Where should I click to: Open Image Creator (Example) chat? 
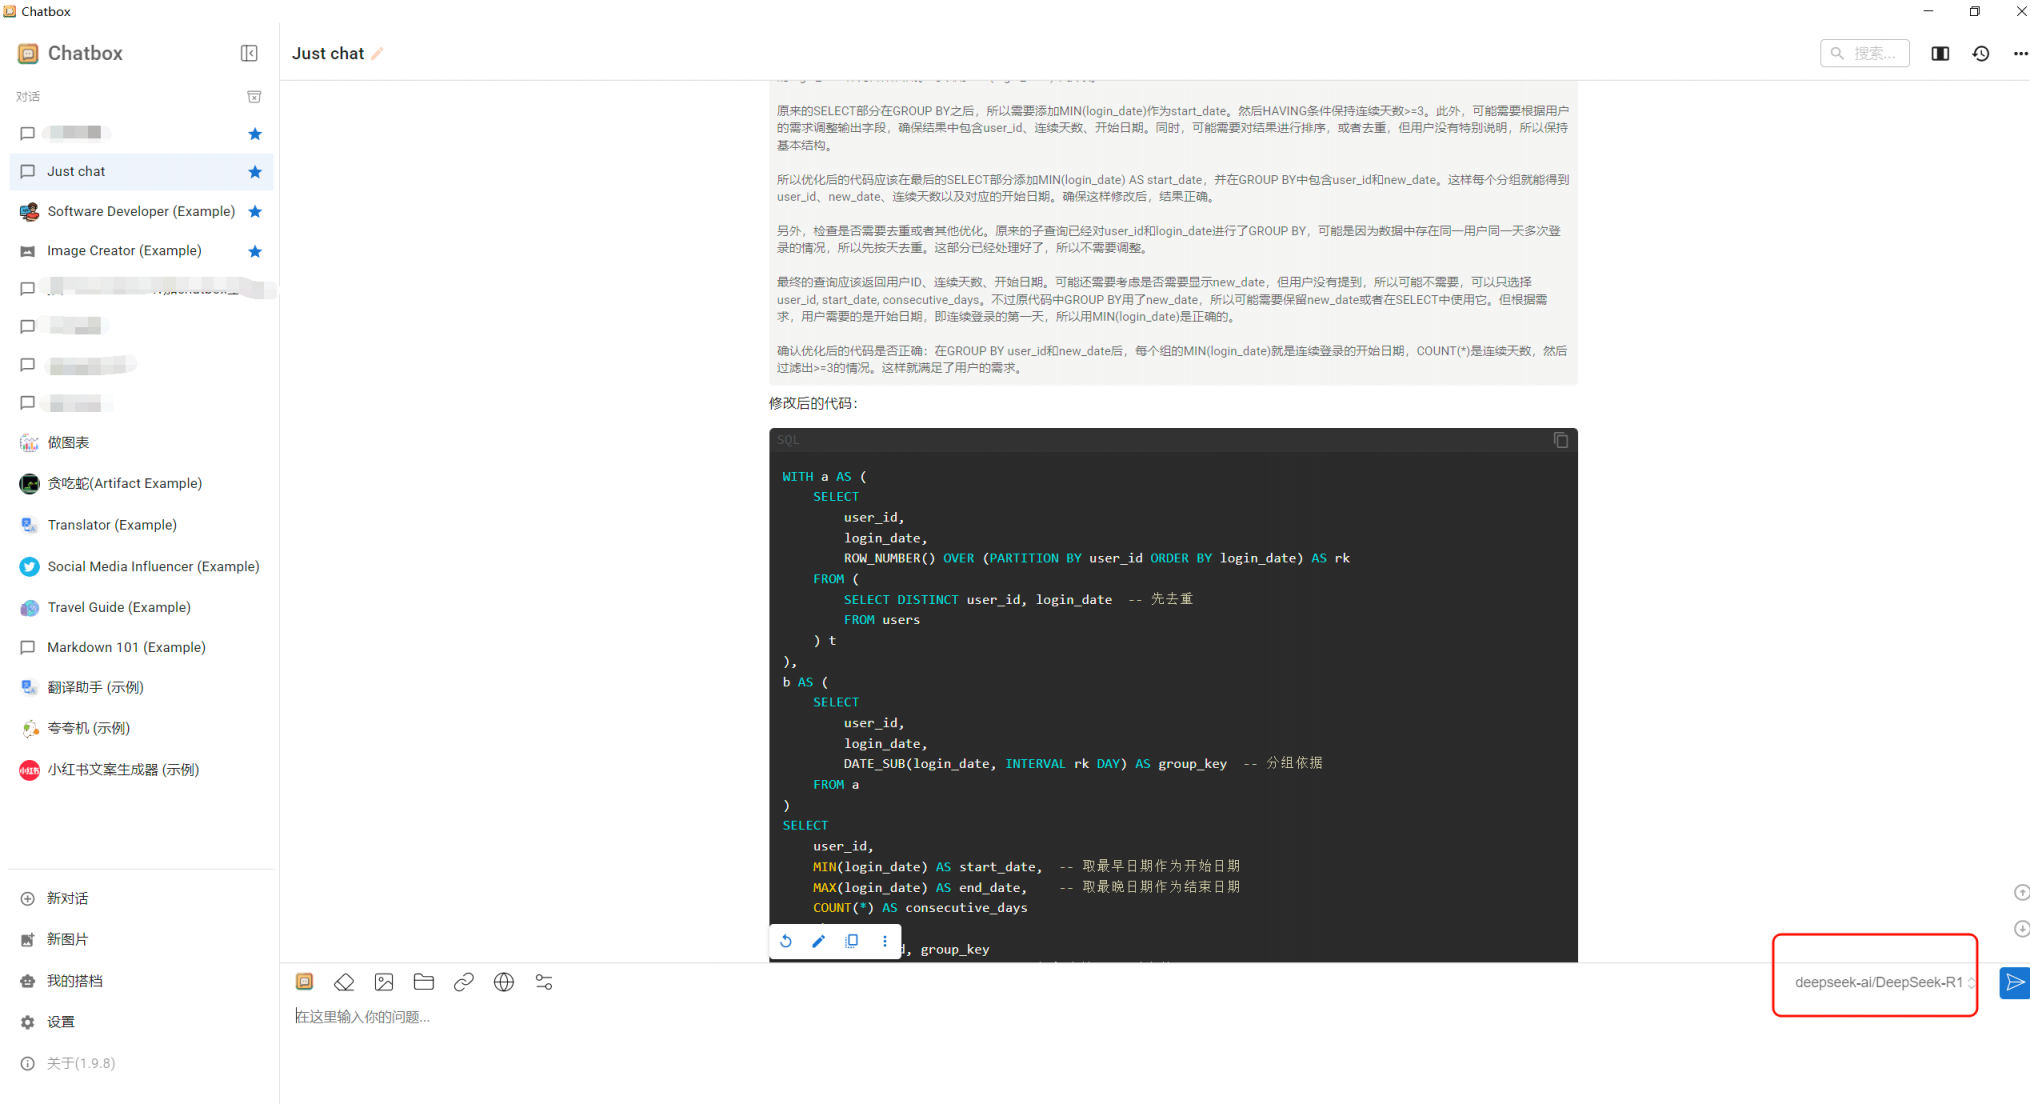pos(141,250)
